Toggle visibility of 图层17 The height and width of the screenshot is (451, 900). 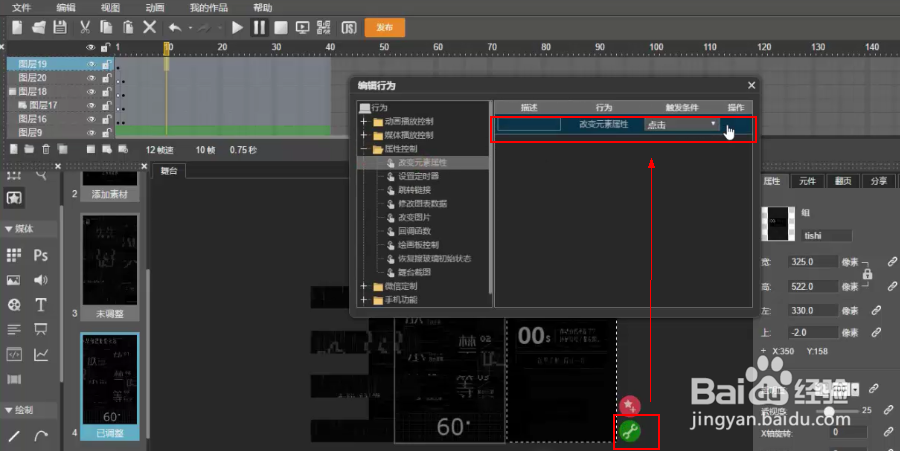pyautogui.click(x=91, y=106)
